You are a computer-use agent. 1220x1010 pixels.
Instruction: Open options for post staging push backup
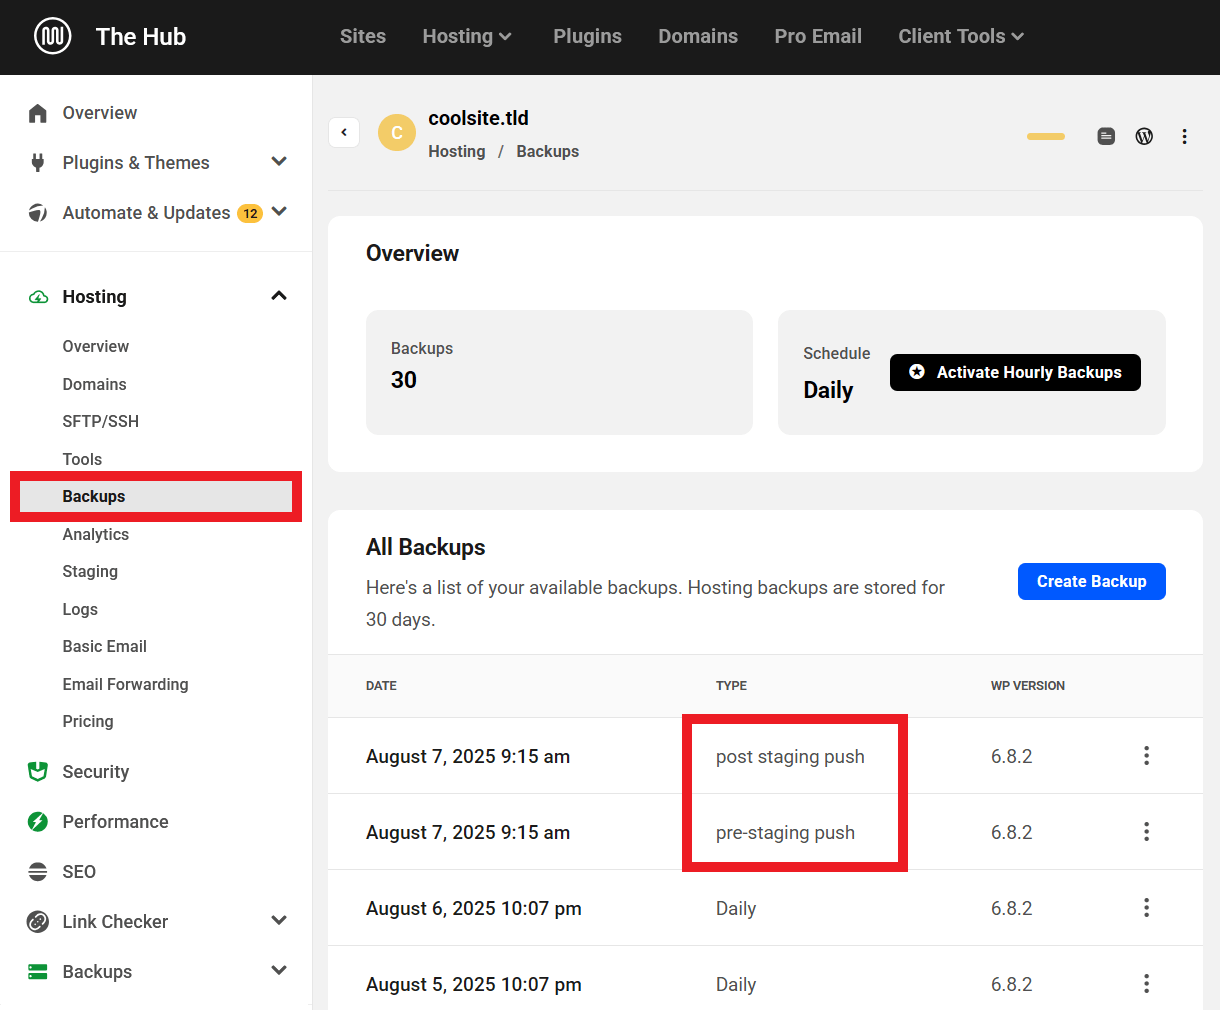click(1147, 756)
